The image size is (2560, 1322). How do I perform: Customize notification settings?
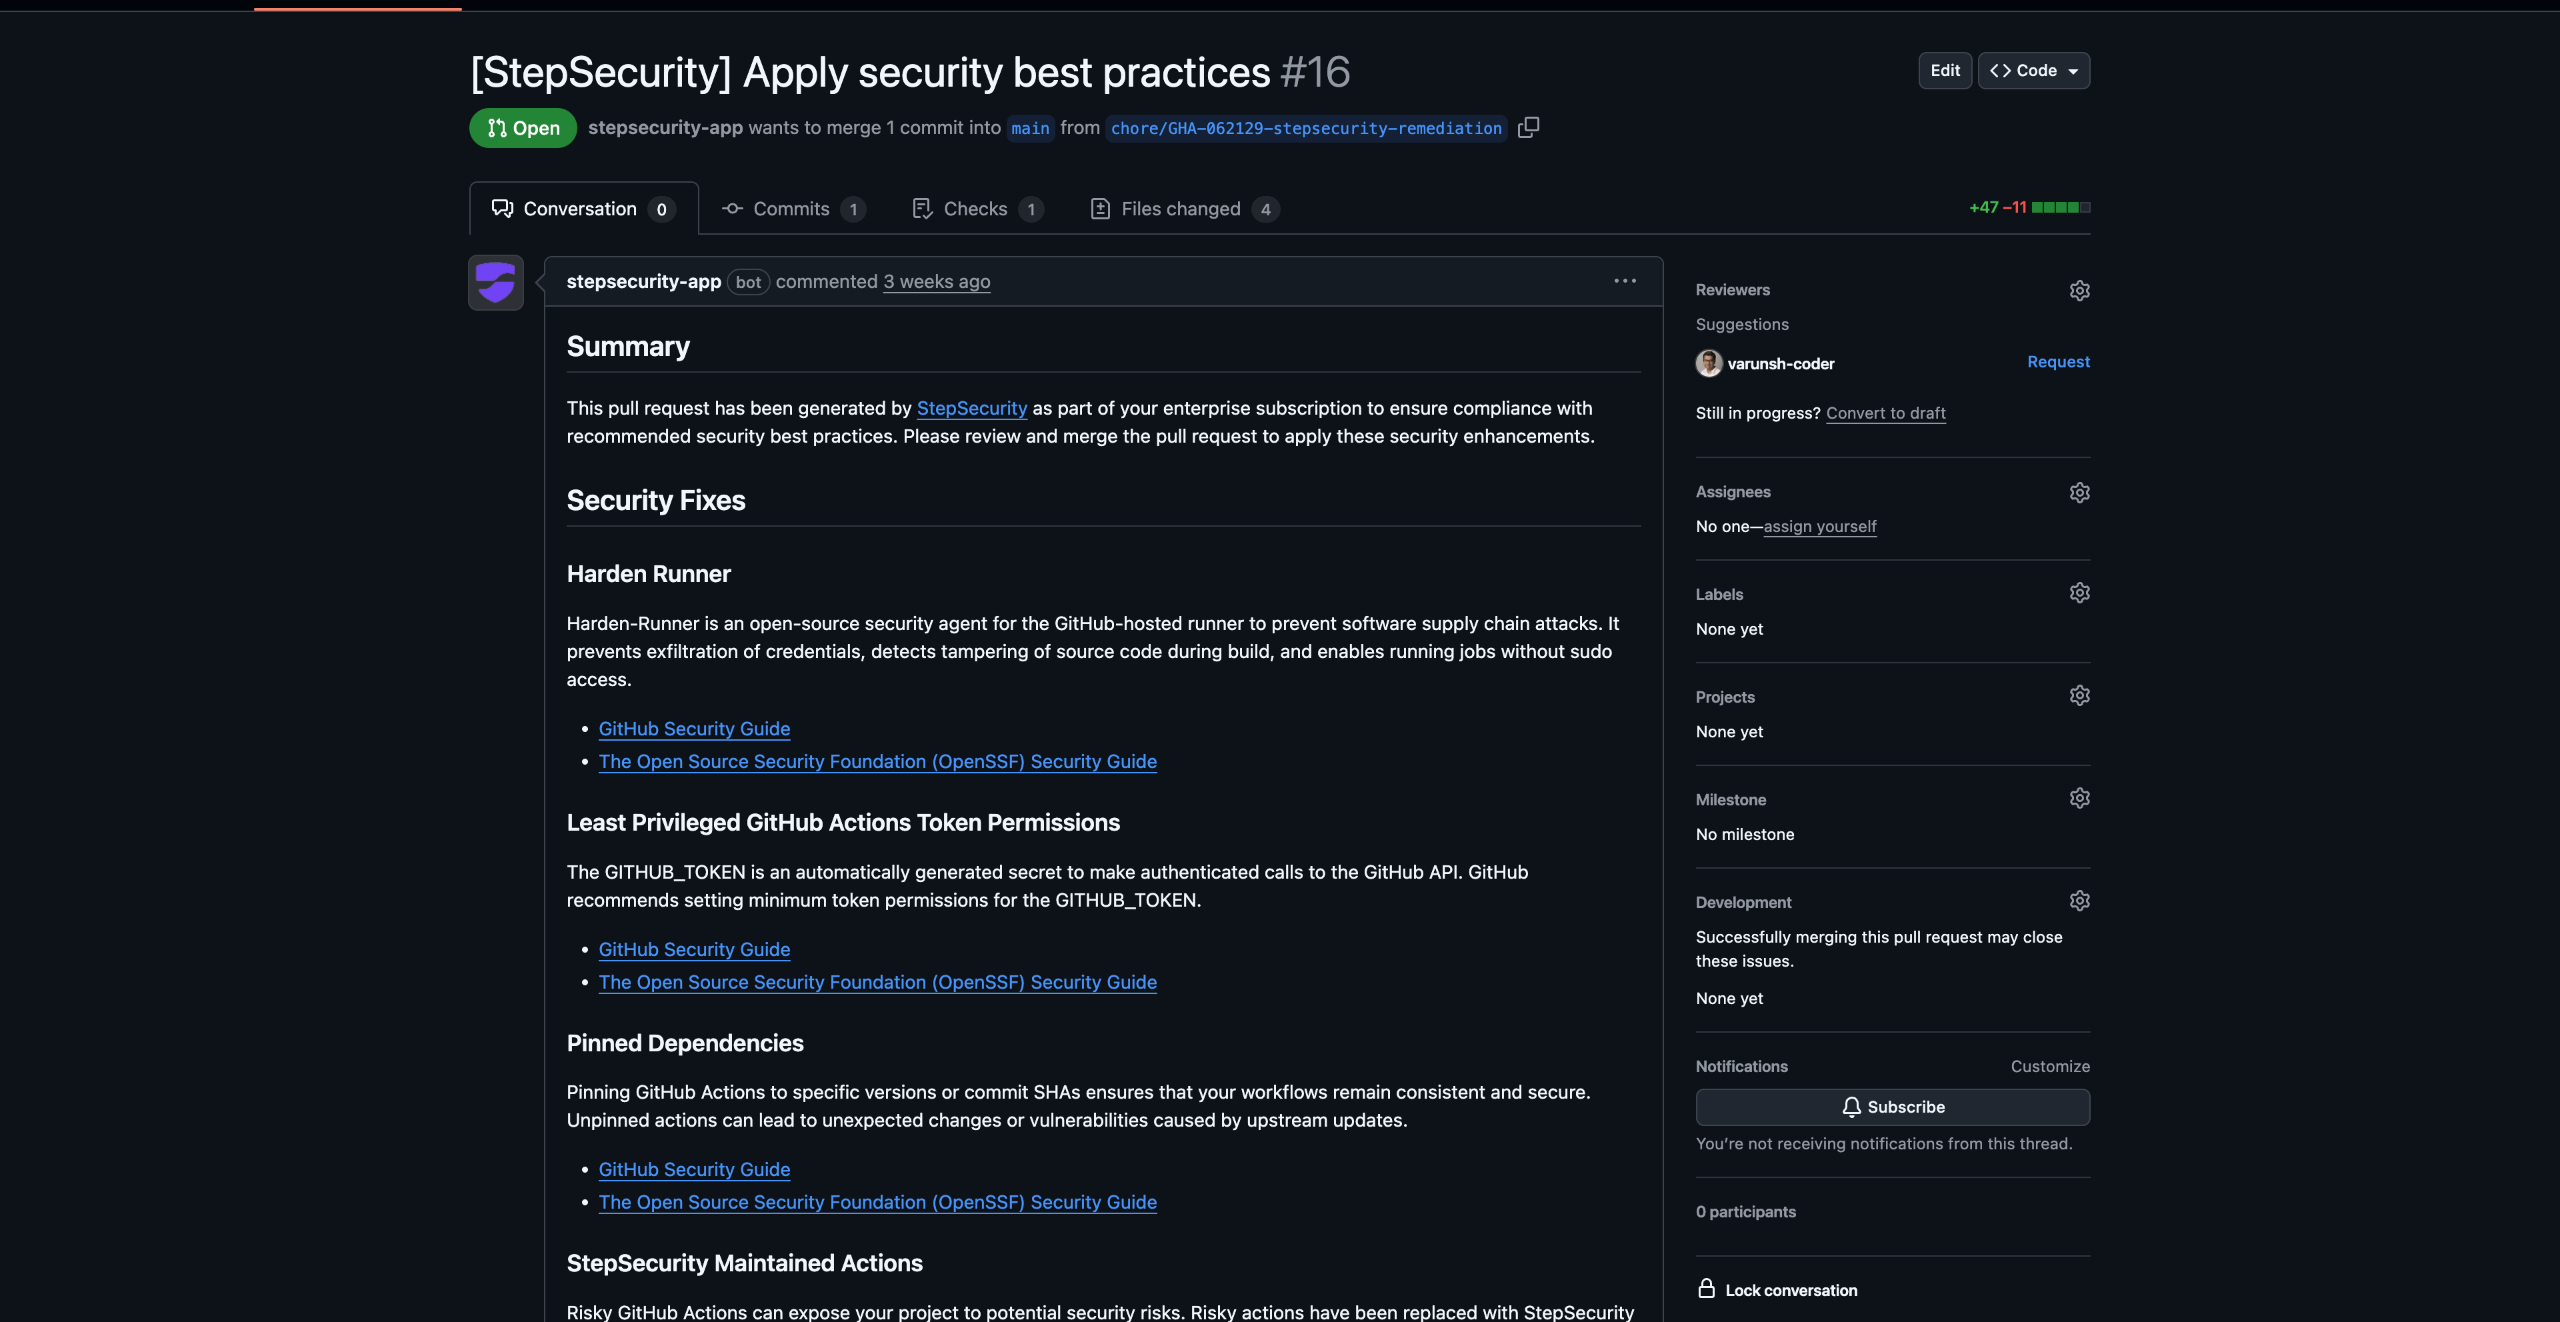point(2049,1066)
